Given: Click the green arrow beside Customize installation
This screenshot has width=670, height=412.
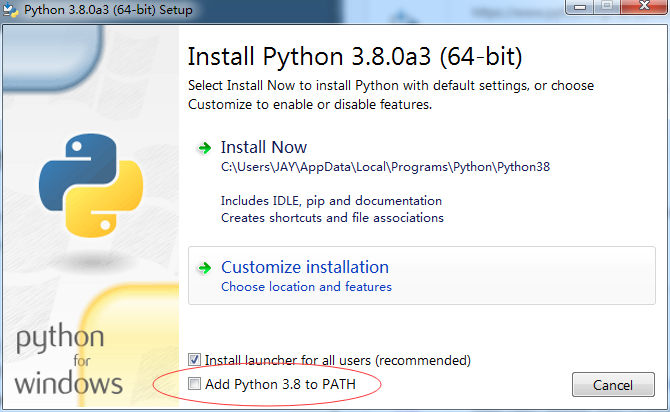Looking at the screenshot, I should point(205,268).
